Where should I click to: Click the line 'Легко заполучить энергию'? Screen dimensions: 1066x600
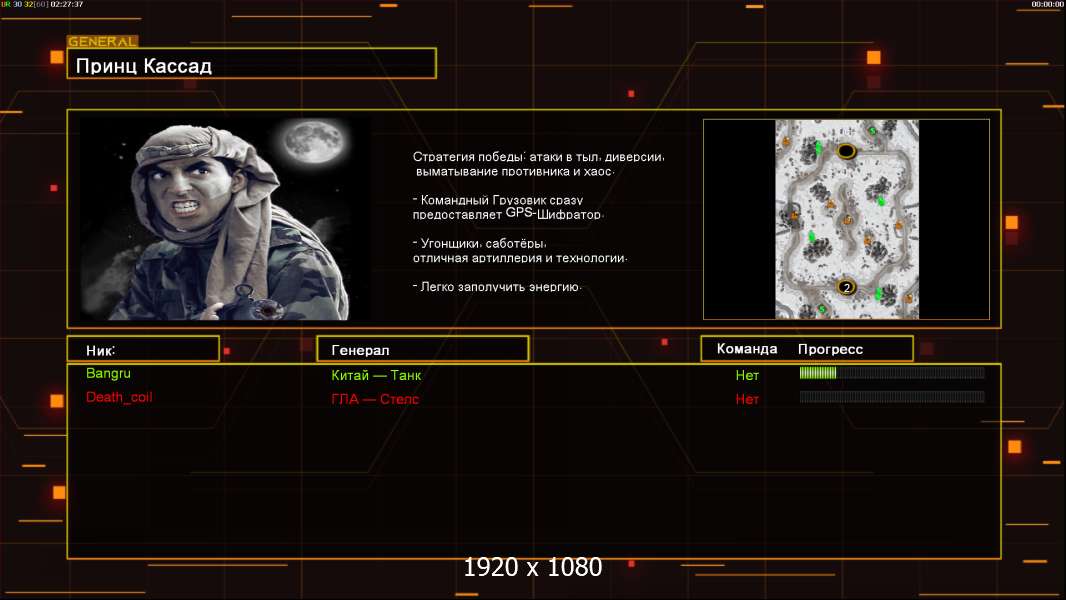497,287
